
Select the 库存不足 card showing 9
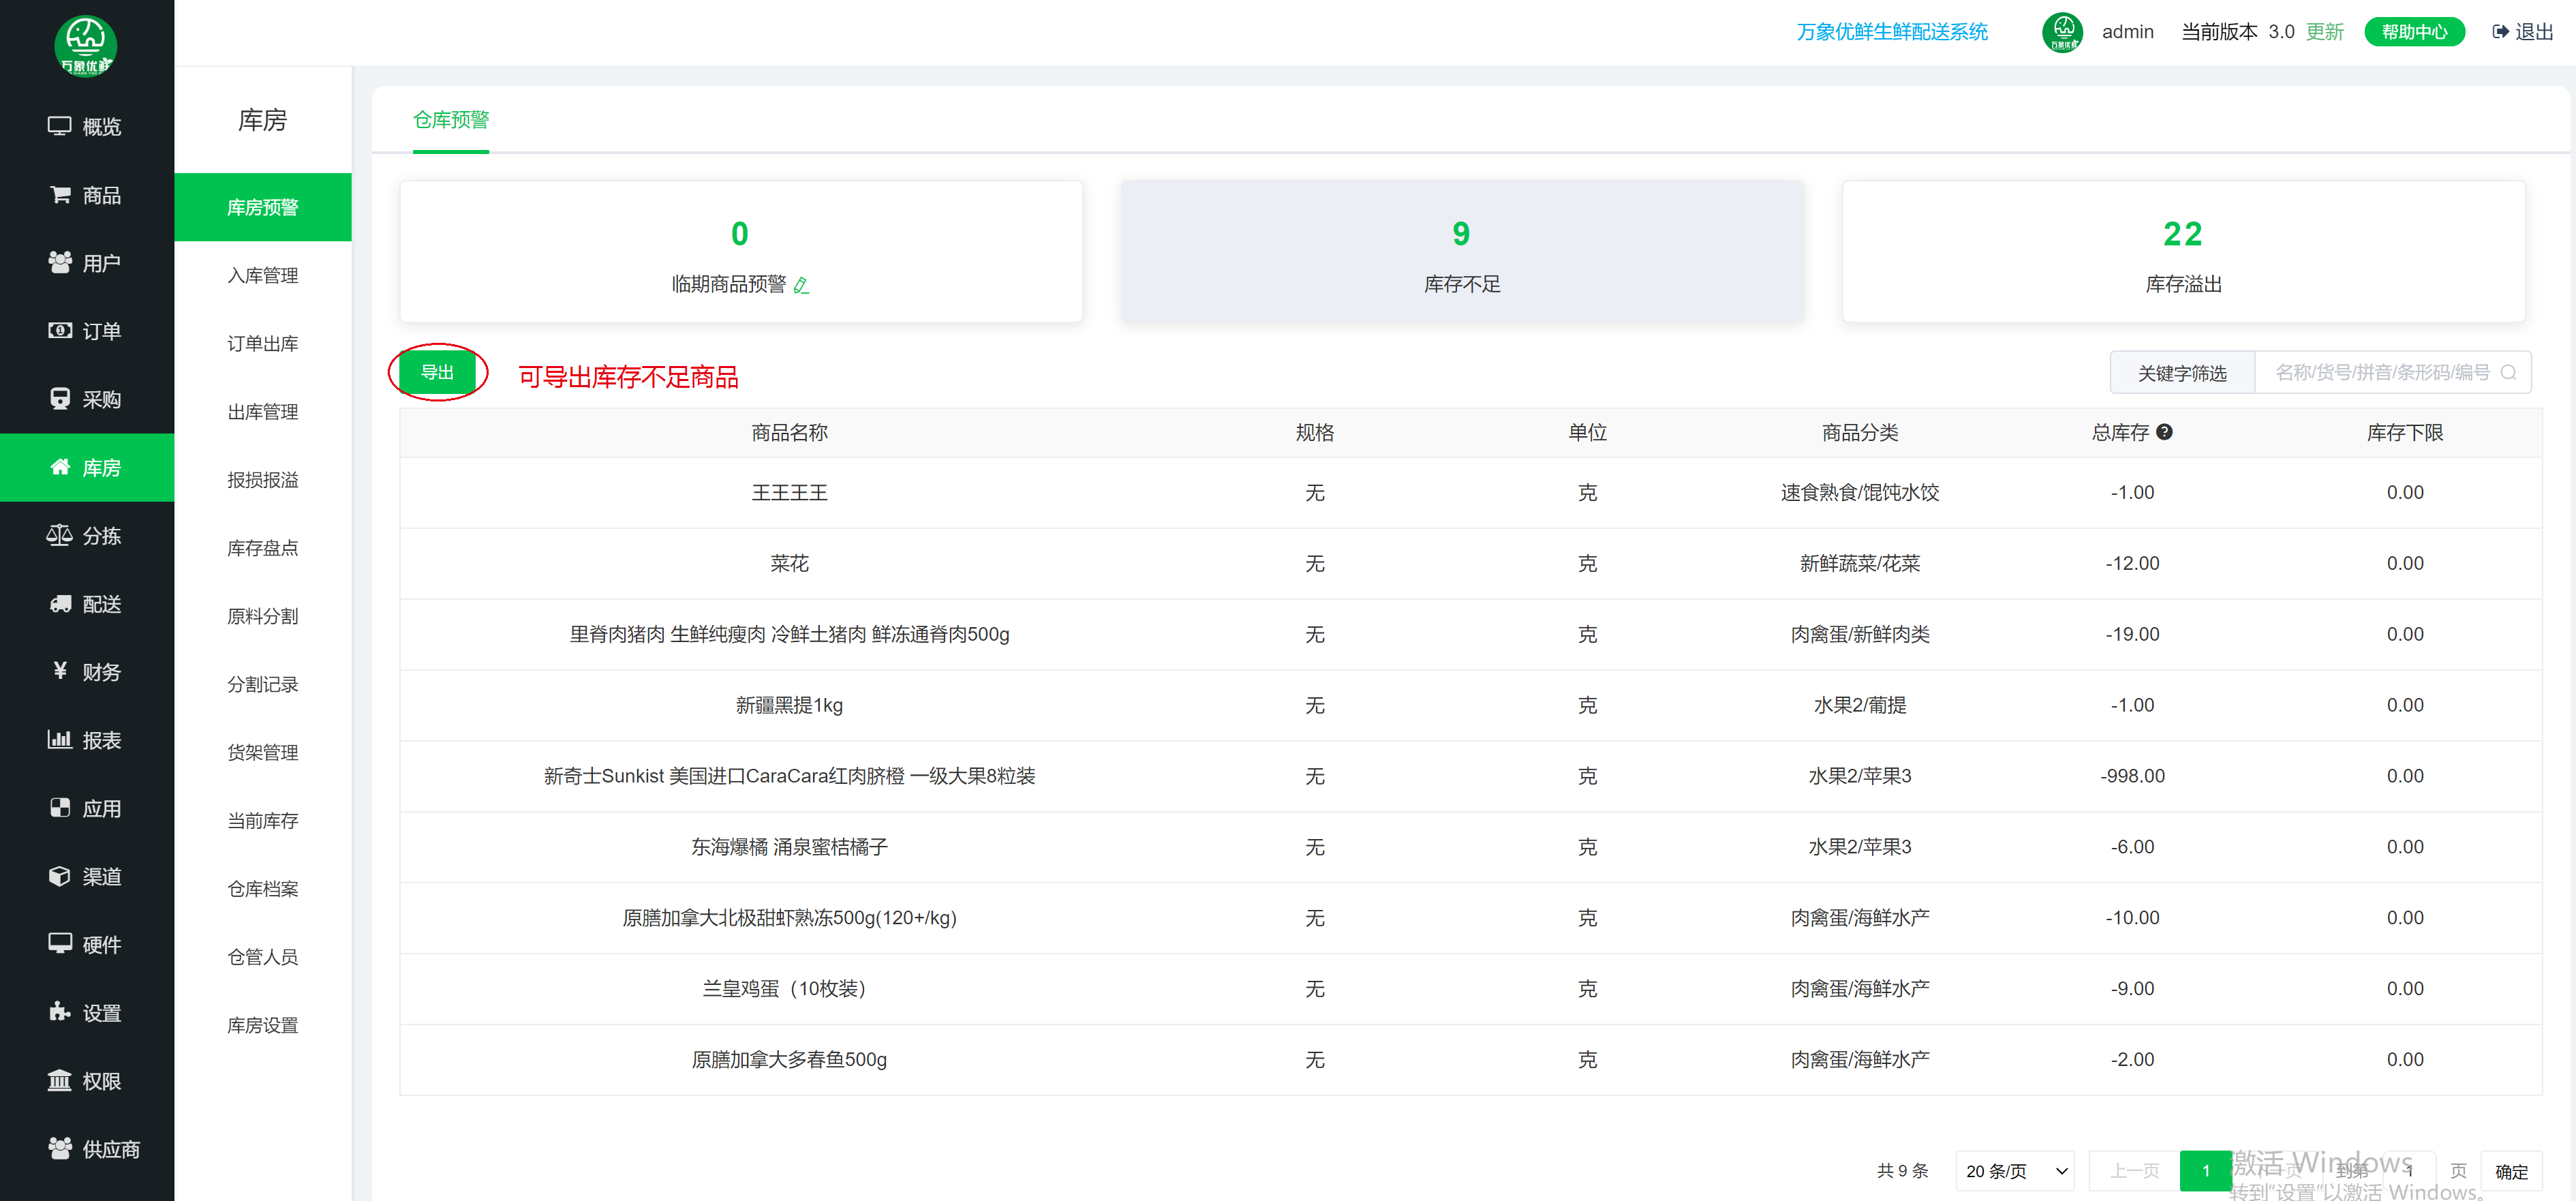pyautogui.click(x=1462, y=251)
